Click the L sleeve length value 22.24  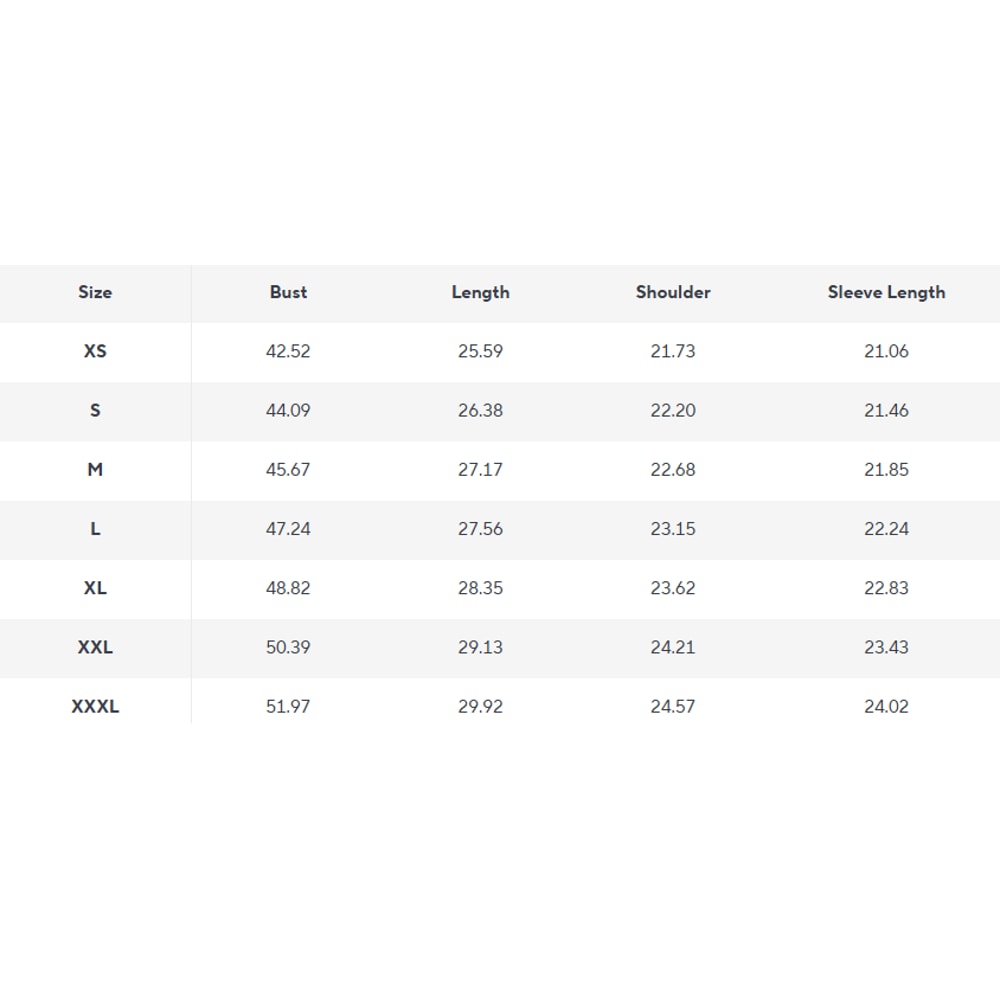click(886, 529)
